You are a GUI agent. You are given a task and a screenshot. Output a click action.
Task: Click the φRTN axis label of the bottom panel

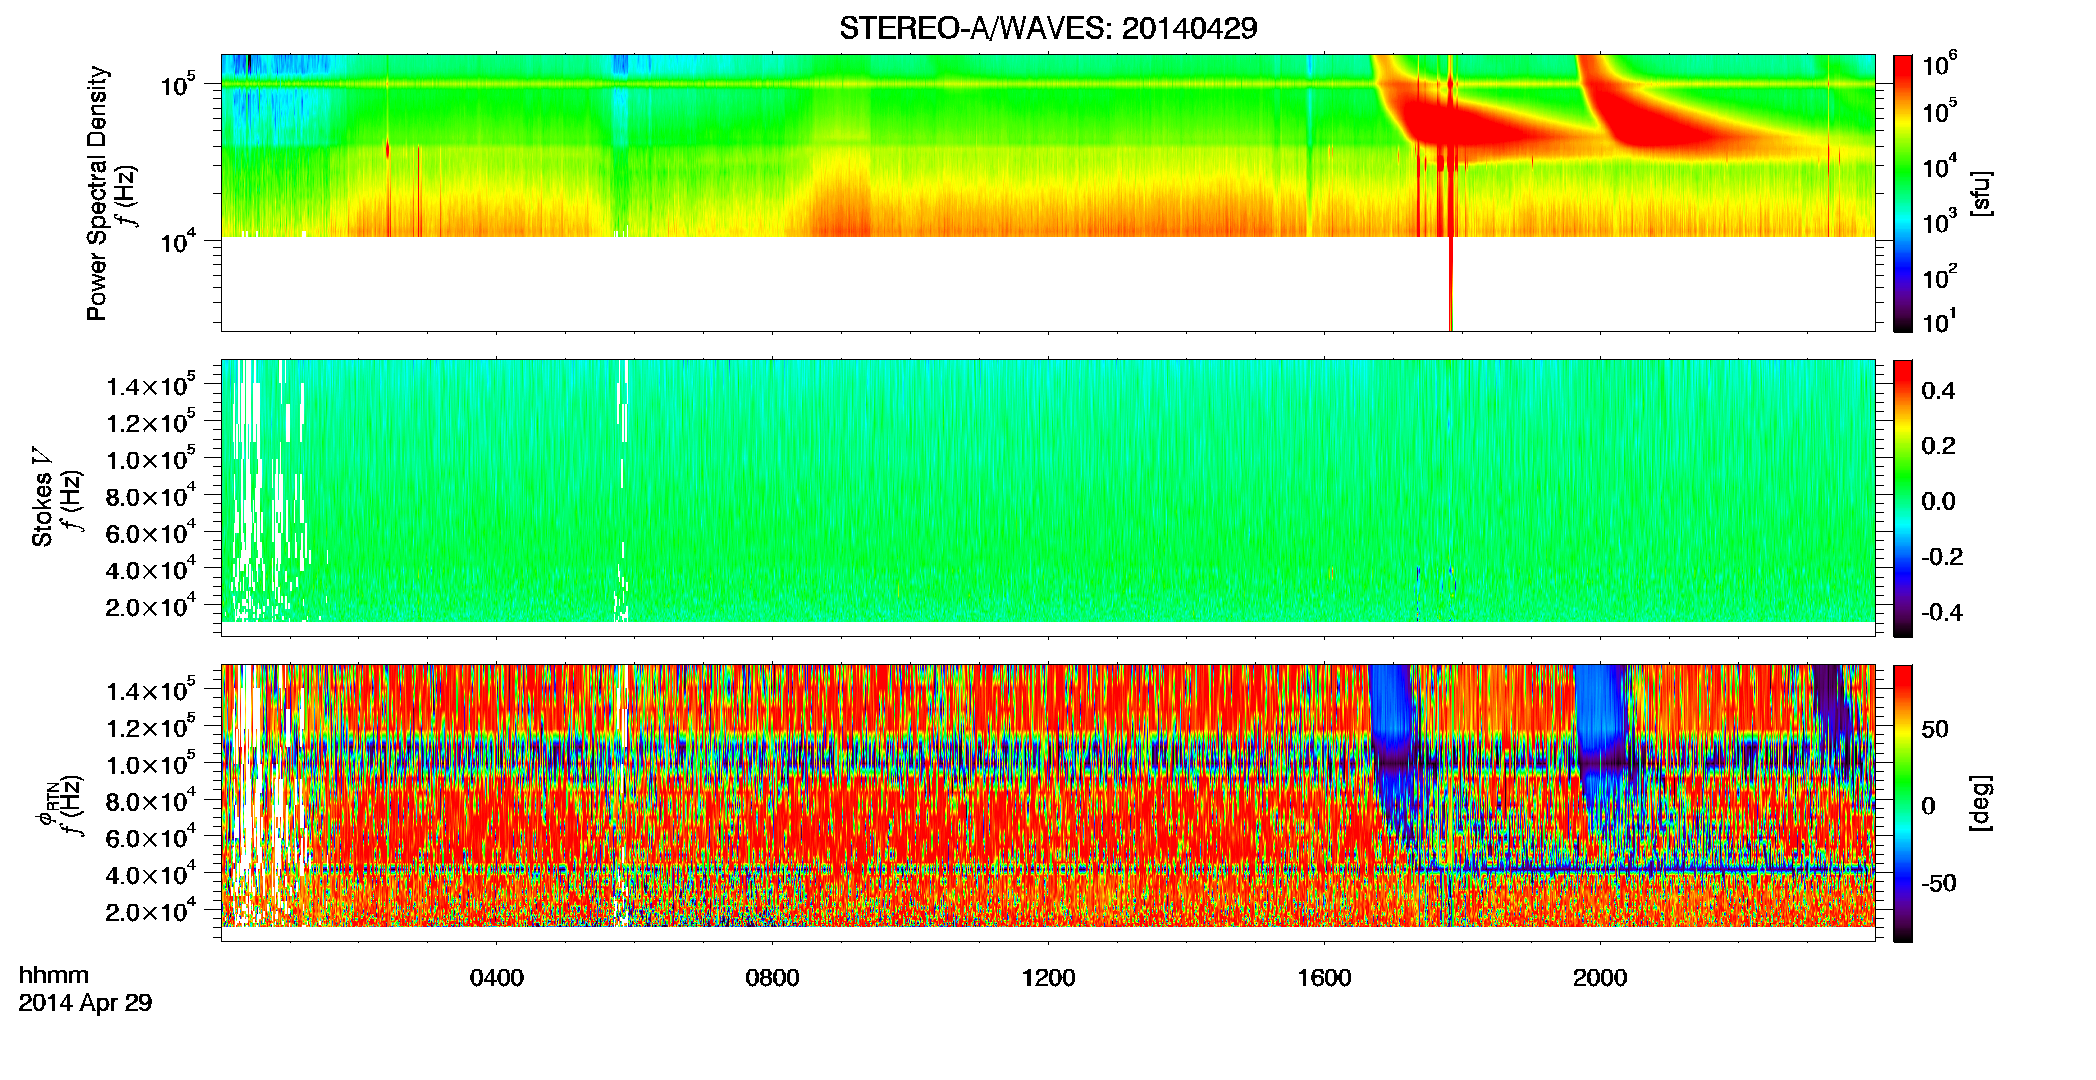pos(46,803)
